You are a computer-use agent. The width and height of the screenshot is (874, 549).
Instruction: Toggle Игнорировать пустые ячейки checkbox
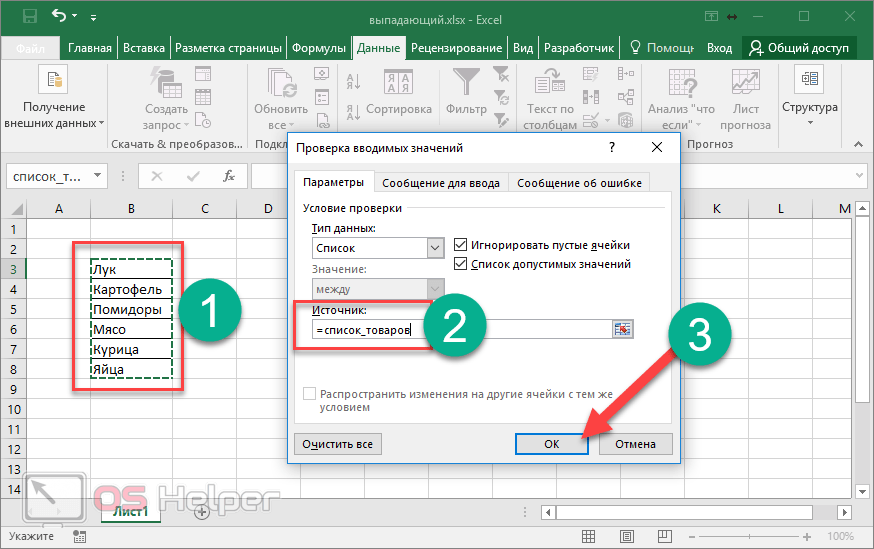tap(461, 245)
